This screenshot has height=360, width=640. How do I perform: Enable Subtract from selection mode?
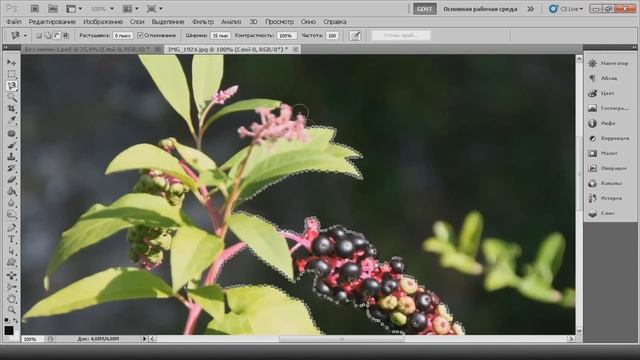coord(57,36)
